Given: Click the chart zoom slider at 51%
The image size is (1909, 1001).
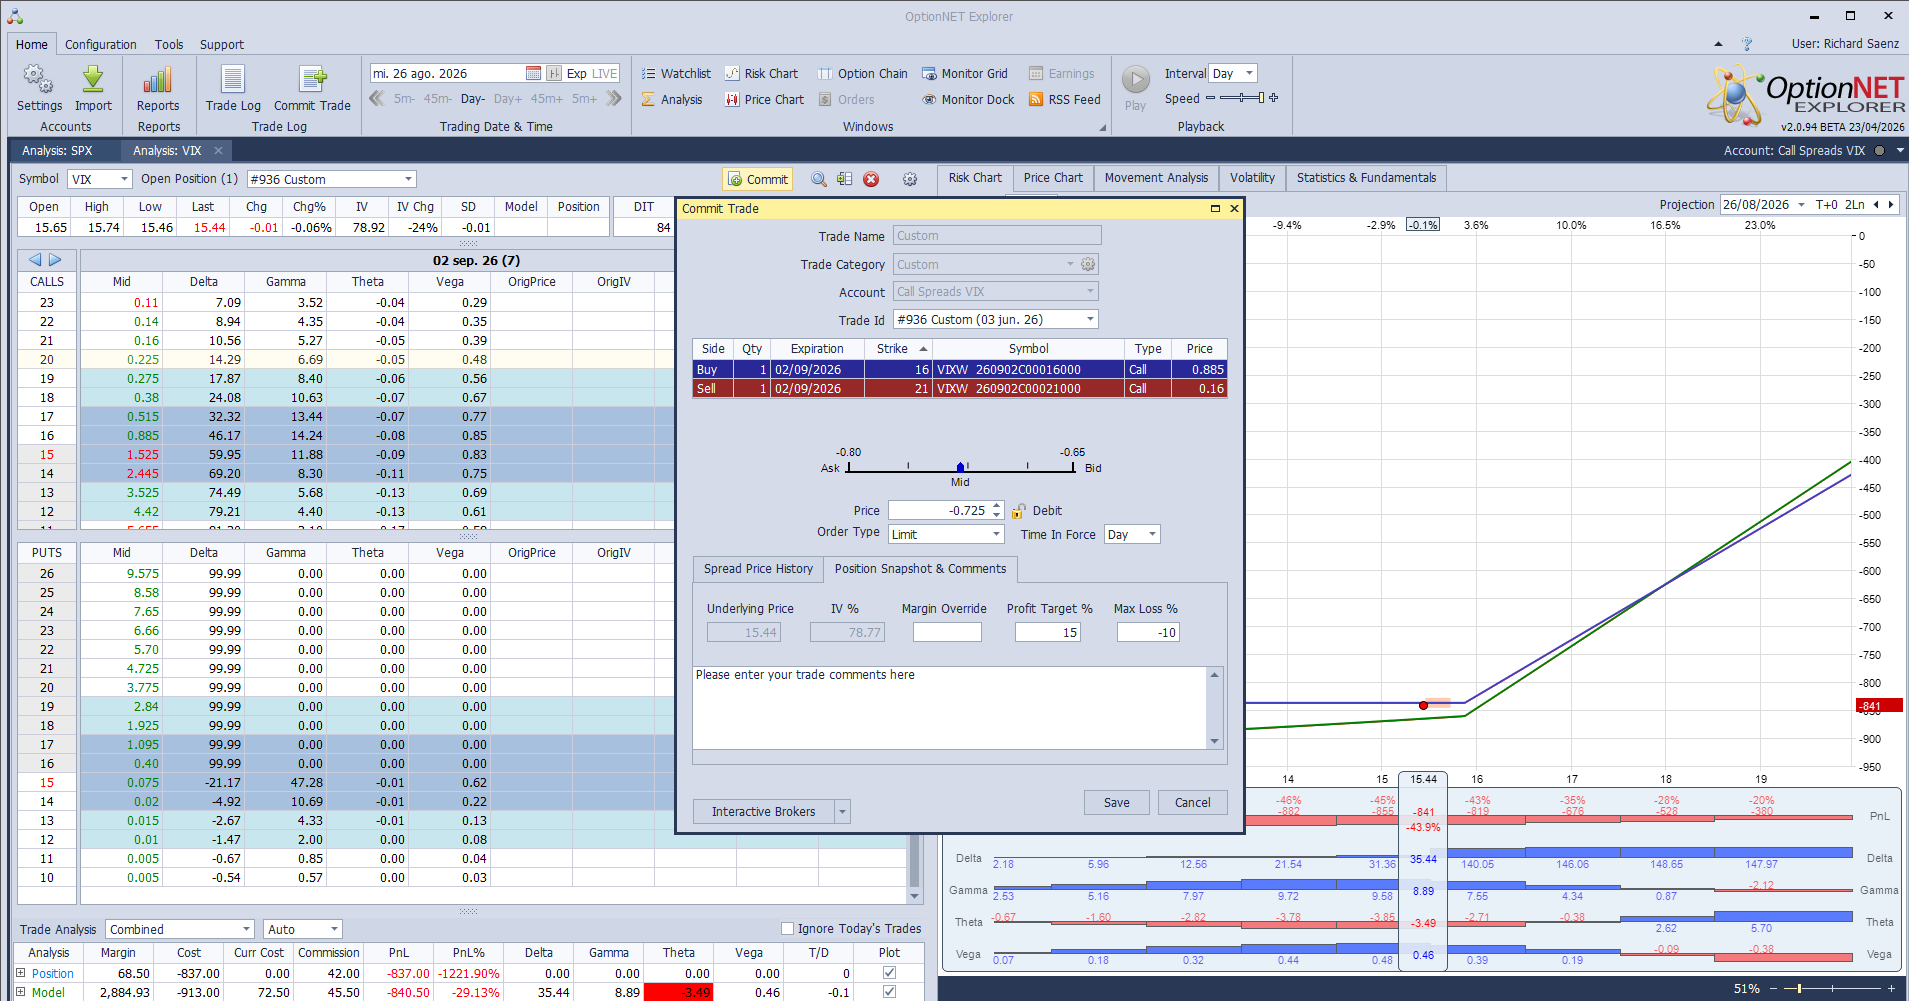Looking at the screenshot, I should tap(1799, 989).
